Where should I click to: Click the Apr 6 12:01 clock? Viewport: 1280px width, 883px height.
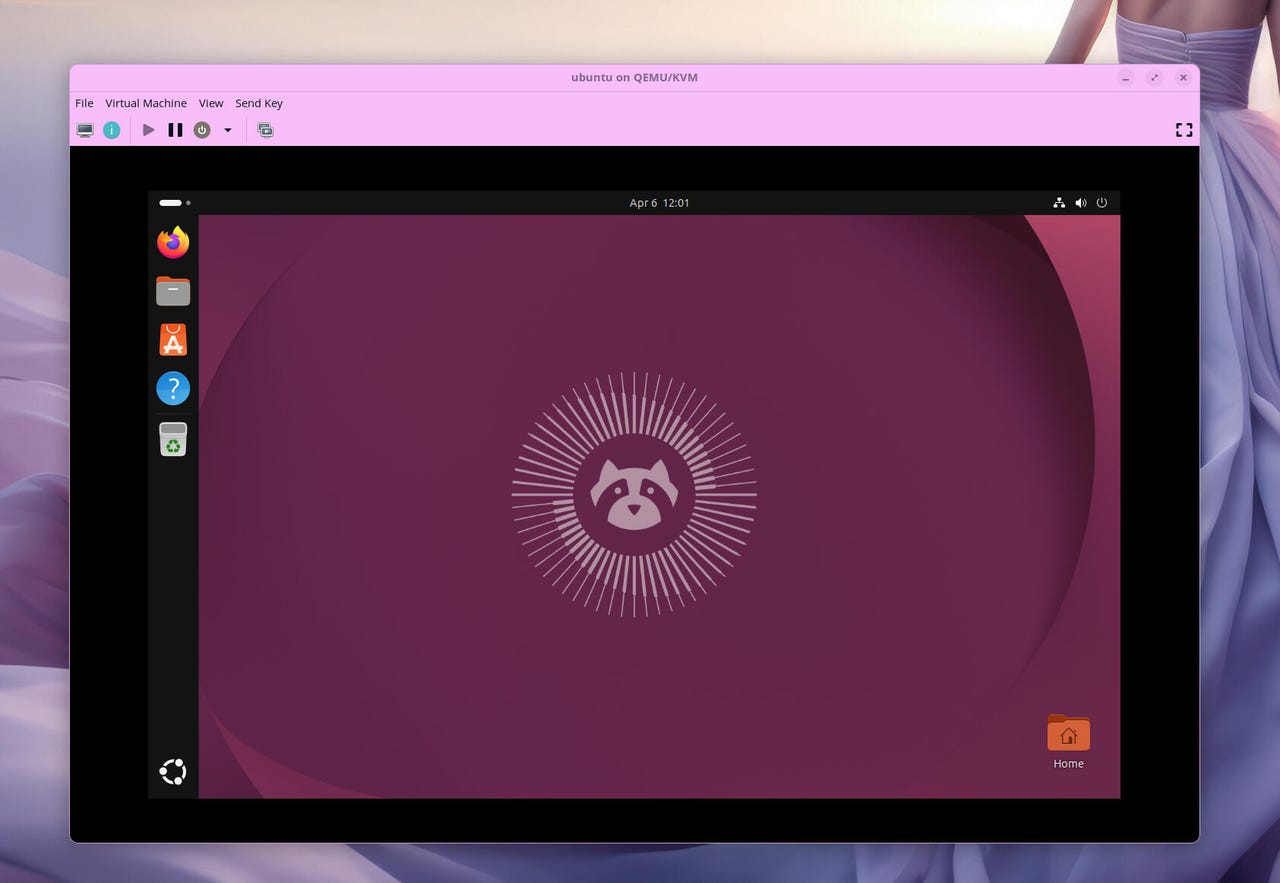[659, 203]
